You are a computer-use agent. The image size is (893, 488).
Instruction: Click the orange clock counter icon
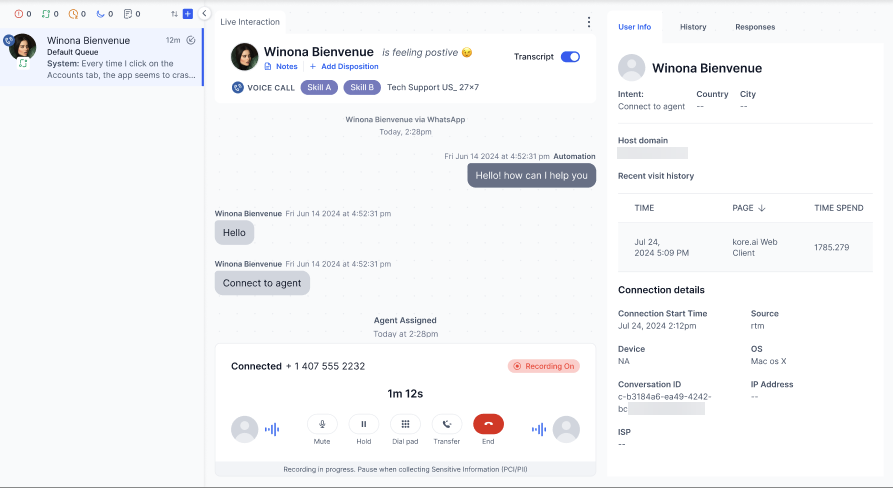pos(73,14)
